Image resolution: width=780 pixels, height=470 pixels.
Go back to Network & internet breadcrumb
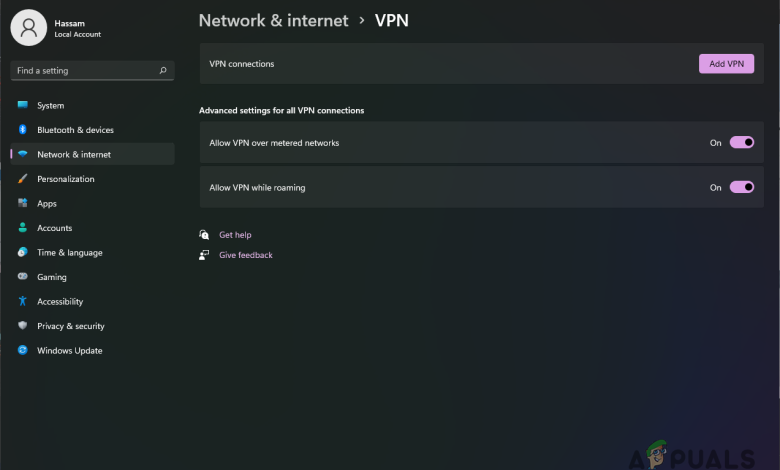point(273,20)
